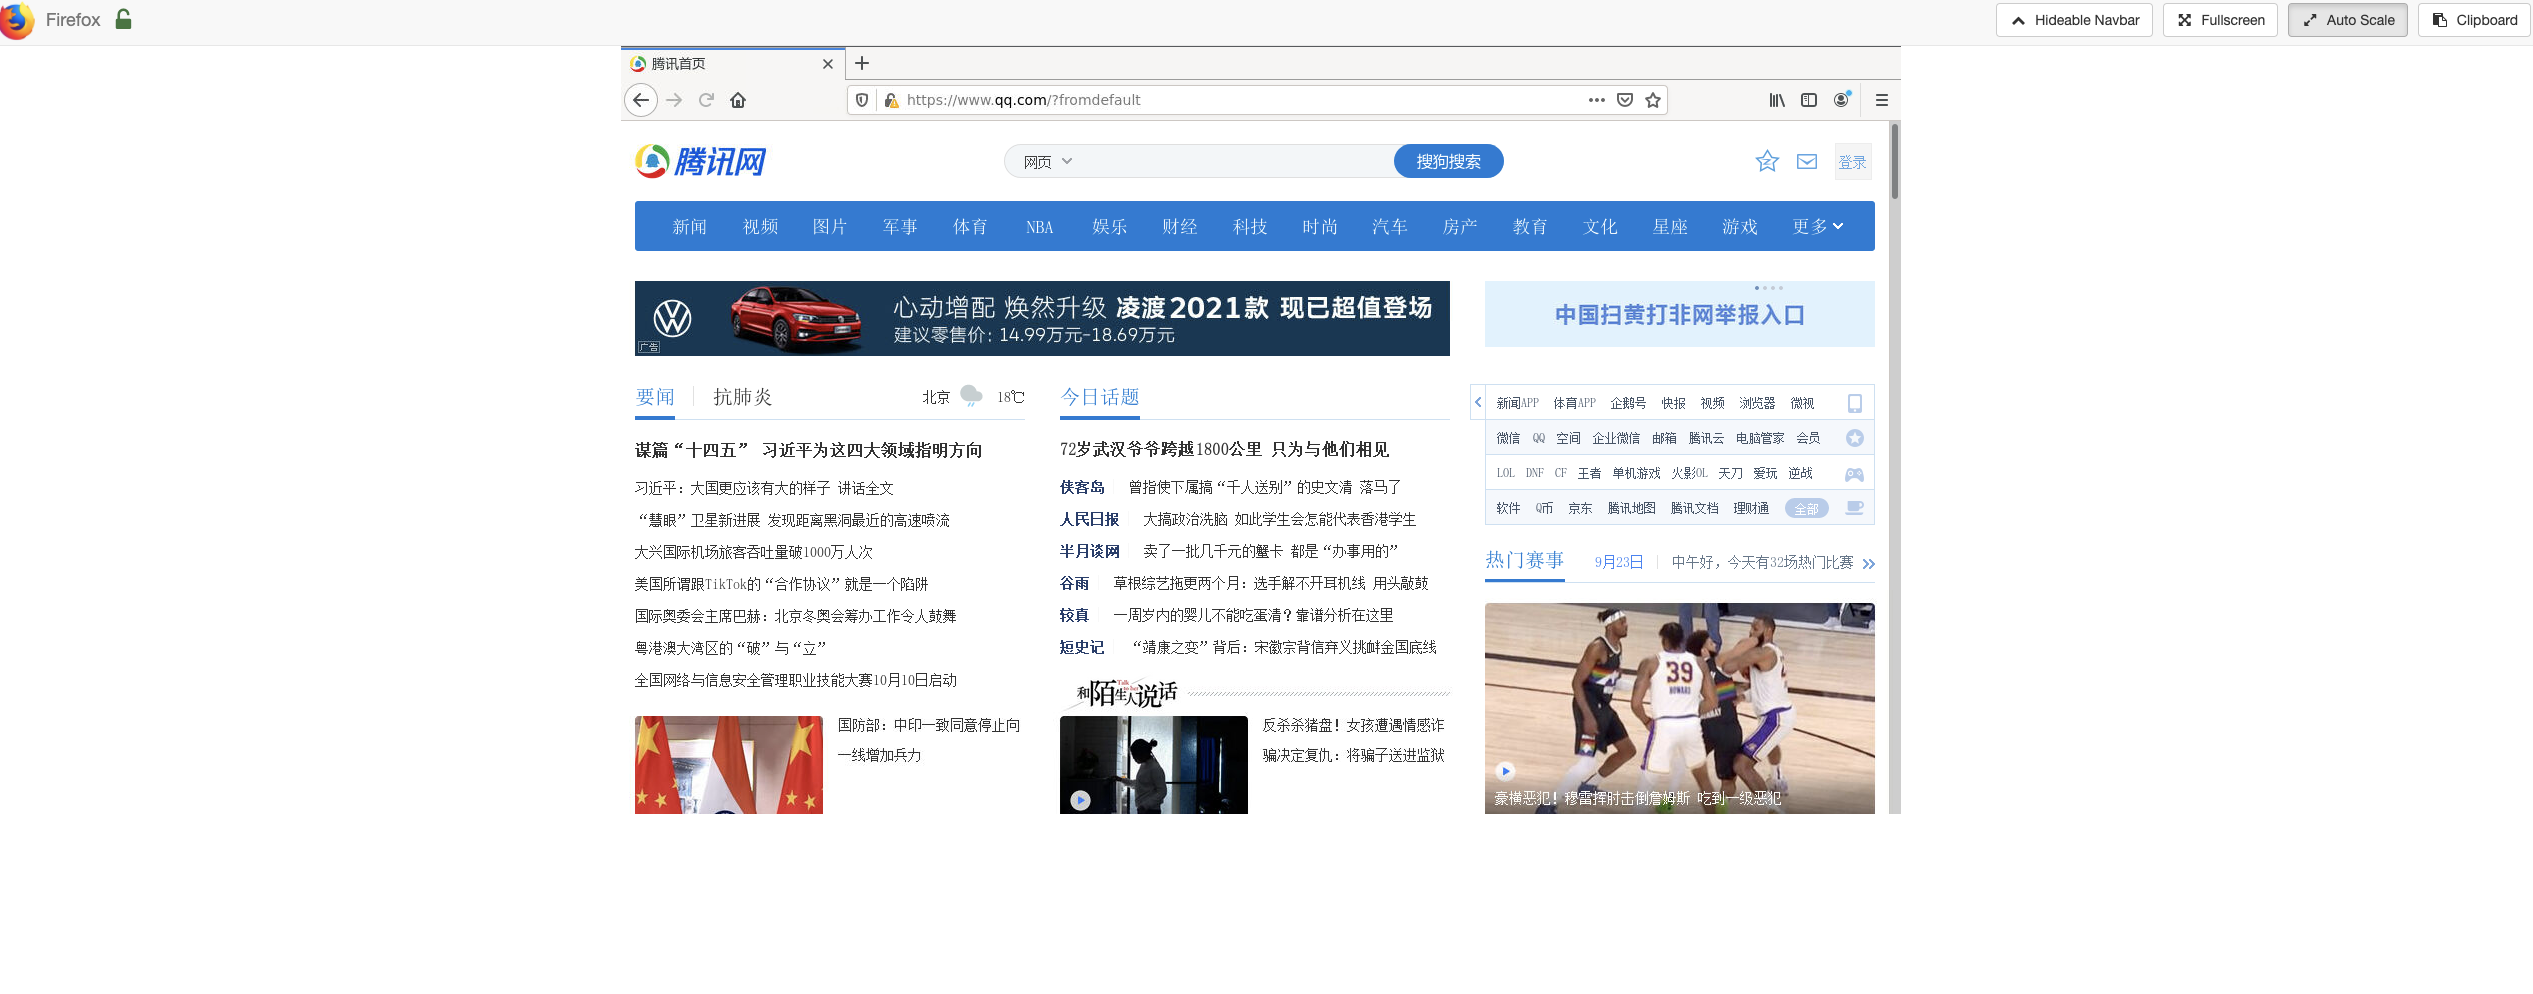The height and width of the screenshot is (994, 2533).
Task: Open 游戏 in navigation bar
Action: [1739, 227]
